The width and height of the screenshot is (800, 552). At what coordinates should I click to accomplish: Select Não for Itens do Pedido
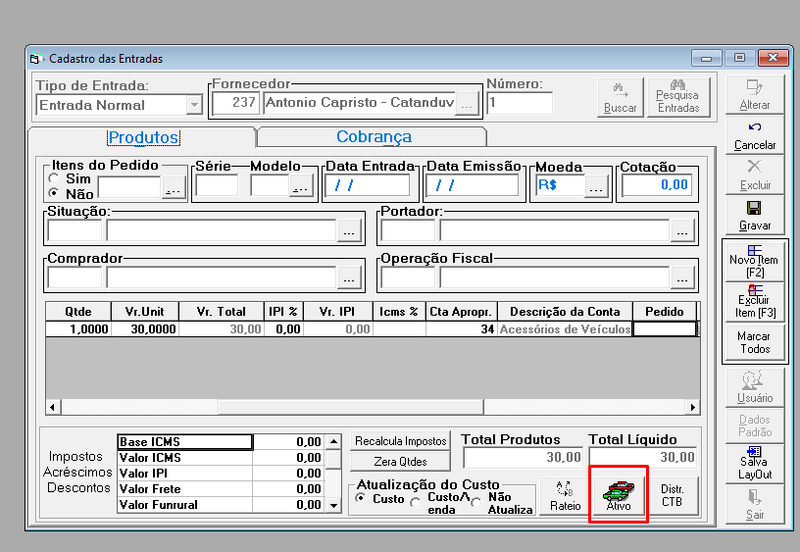[54, 193]
